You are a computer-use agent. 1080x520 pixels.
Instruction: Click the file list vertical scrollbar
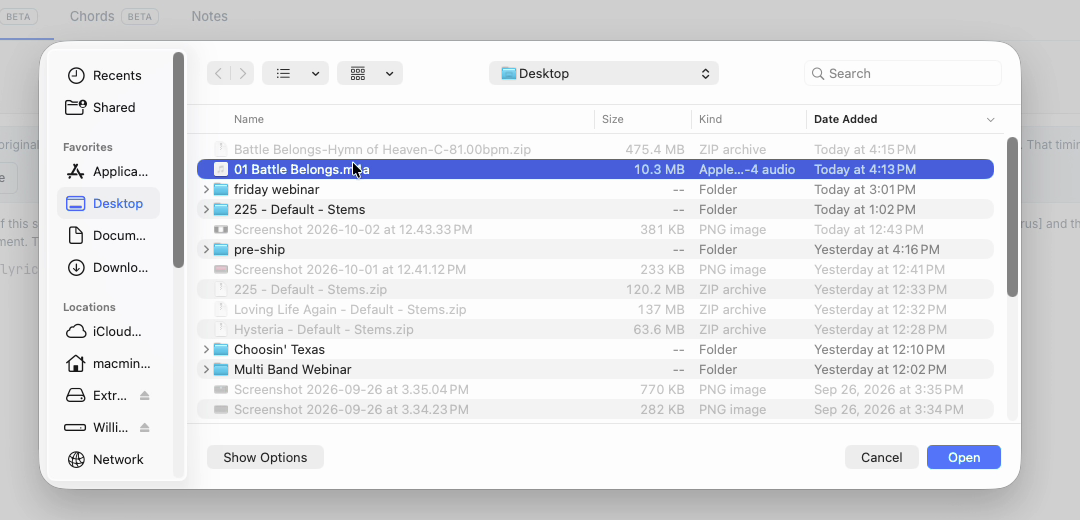tap(1012, 217)
